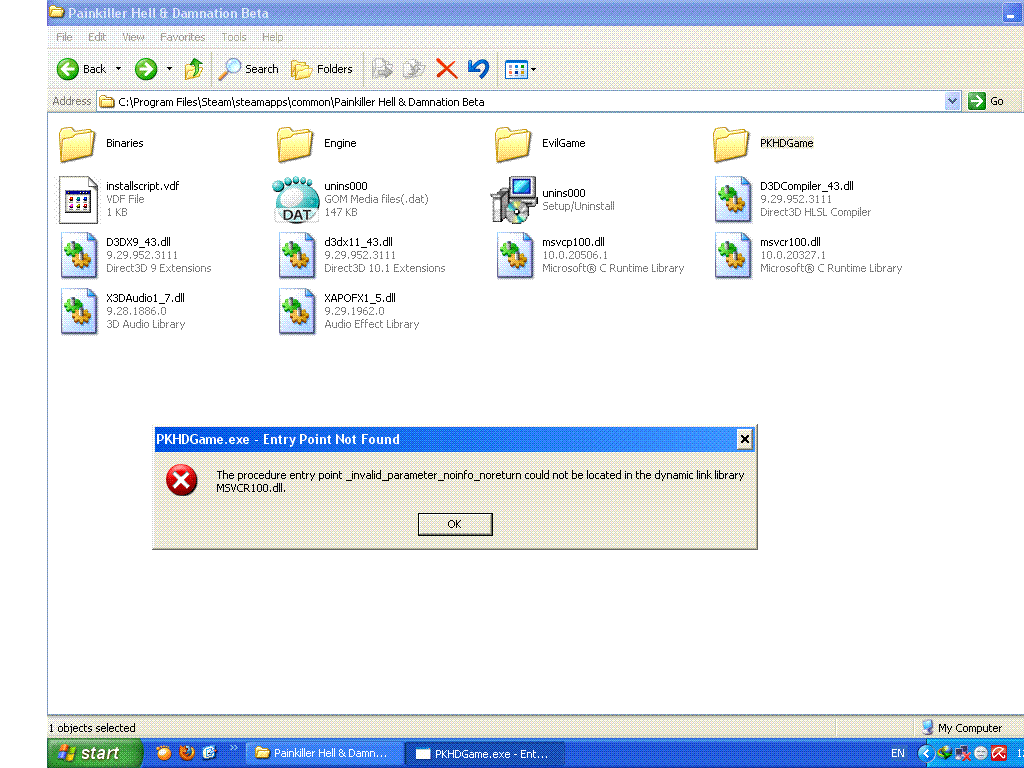The width and height of the screenshot is (1024, 768).
Task: Switch to PKHDGame.exe taskbar button
Action: pos(483,754)
